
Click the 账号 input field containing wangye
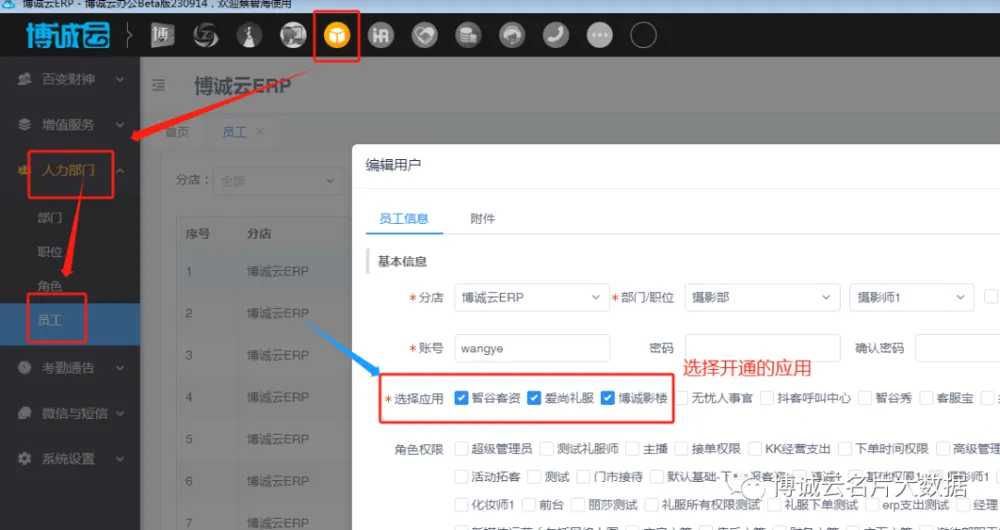click(x=531, y=348)
